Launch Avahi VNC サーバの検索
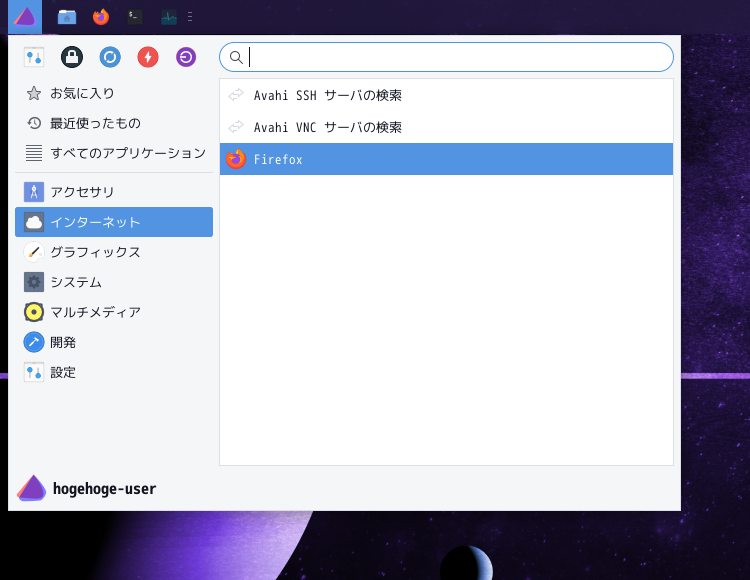The image size is (750, 580). coord(446,127)
